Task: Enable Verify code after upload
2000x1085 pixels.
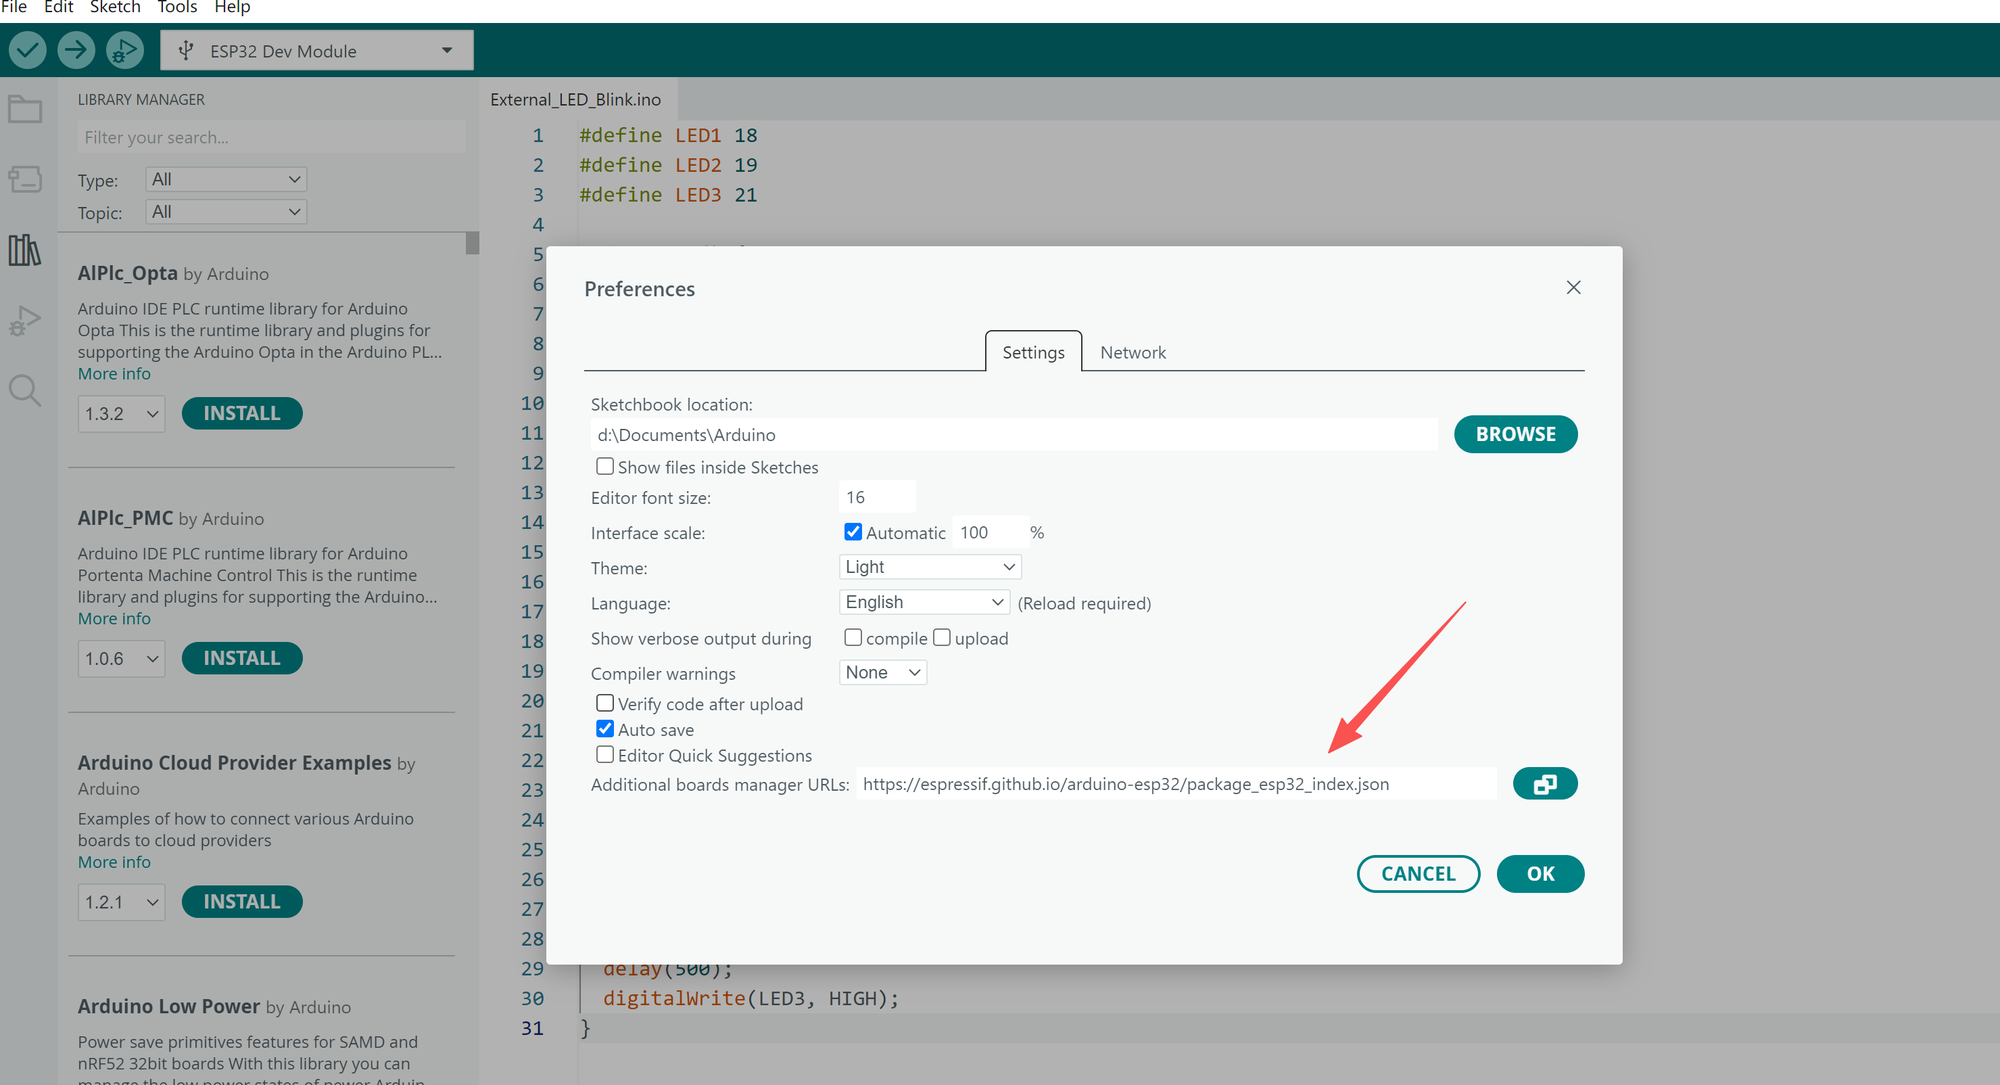Action: 605,703
